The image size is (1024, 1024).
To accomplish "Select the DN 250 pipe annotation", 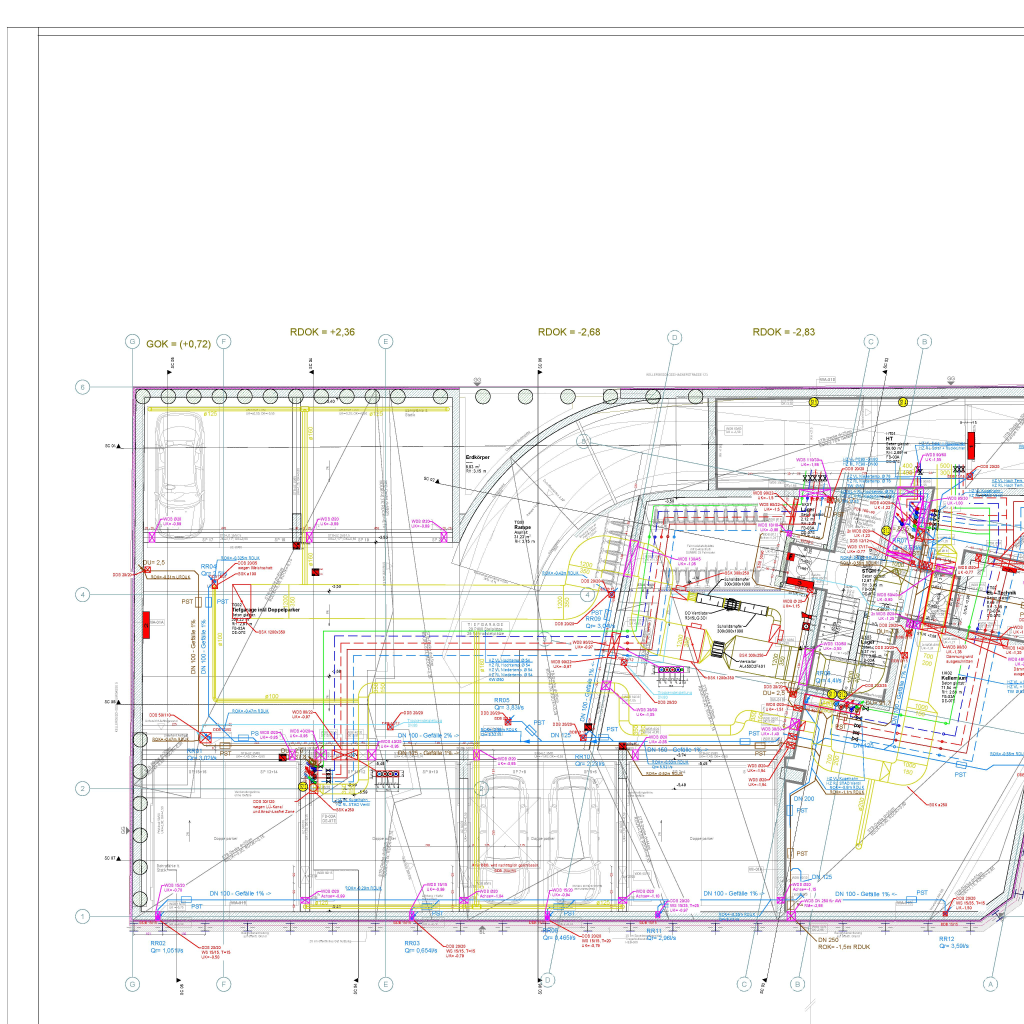I will 827,940.
